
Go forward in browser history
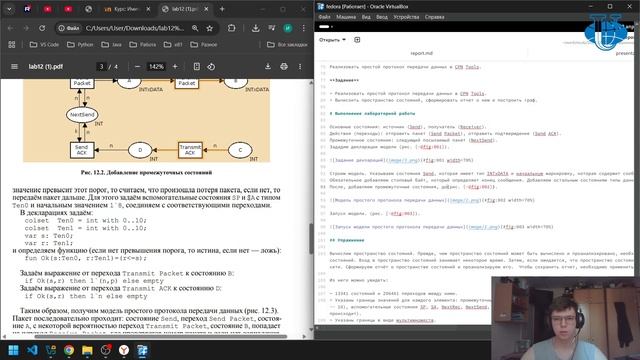(26, 28)
